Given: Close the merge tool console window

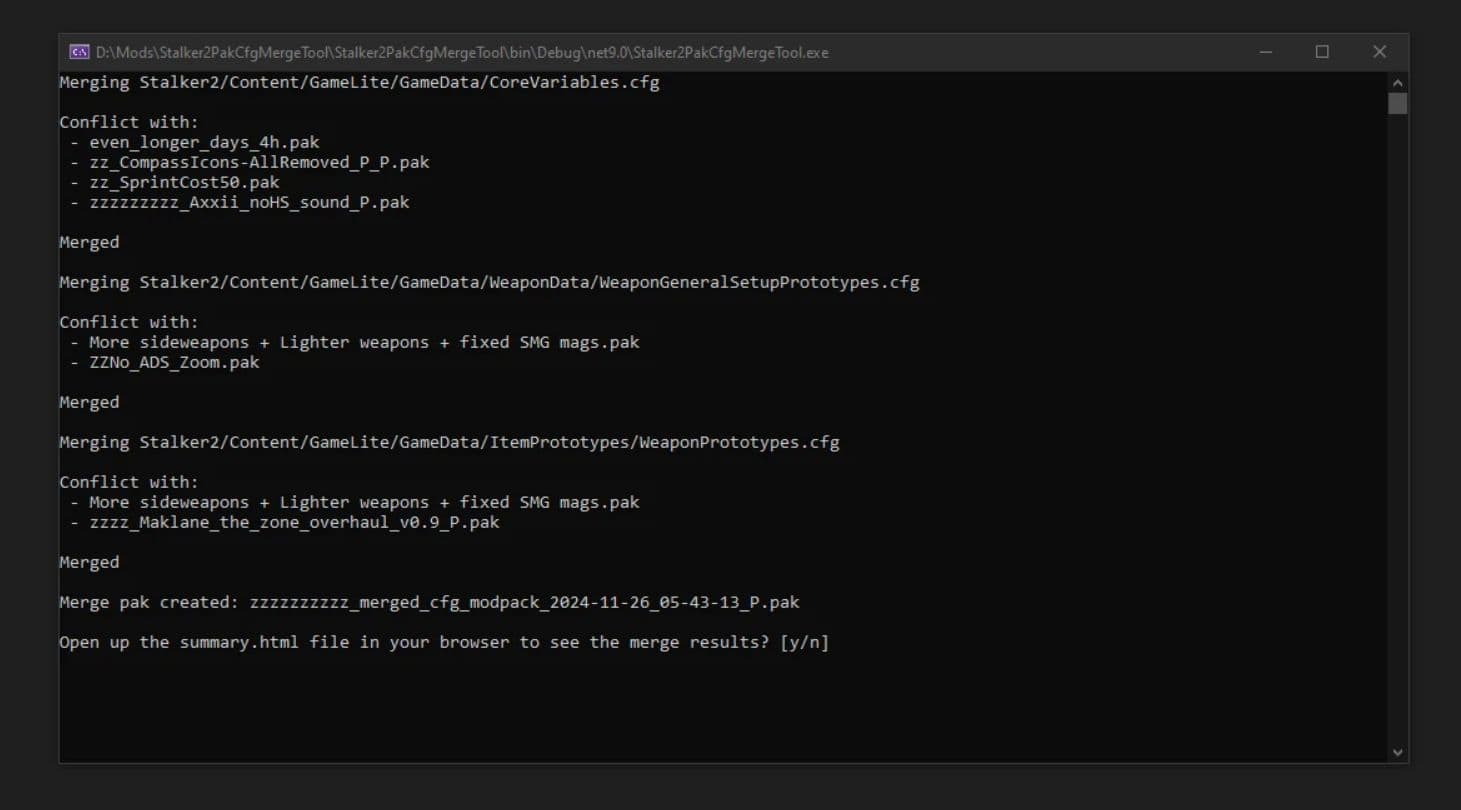Looking at the screenshot, I should point(1380,51).
